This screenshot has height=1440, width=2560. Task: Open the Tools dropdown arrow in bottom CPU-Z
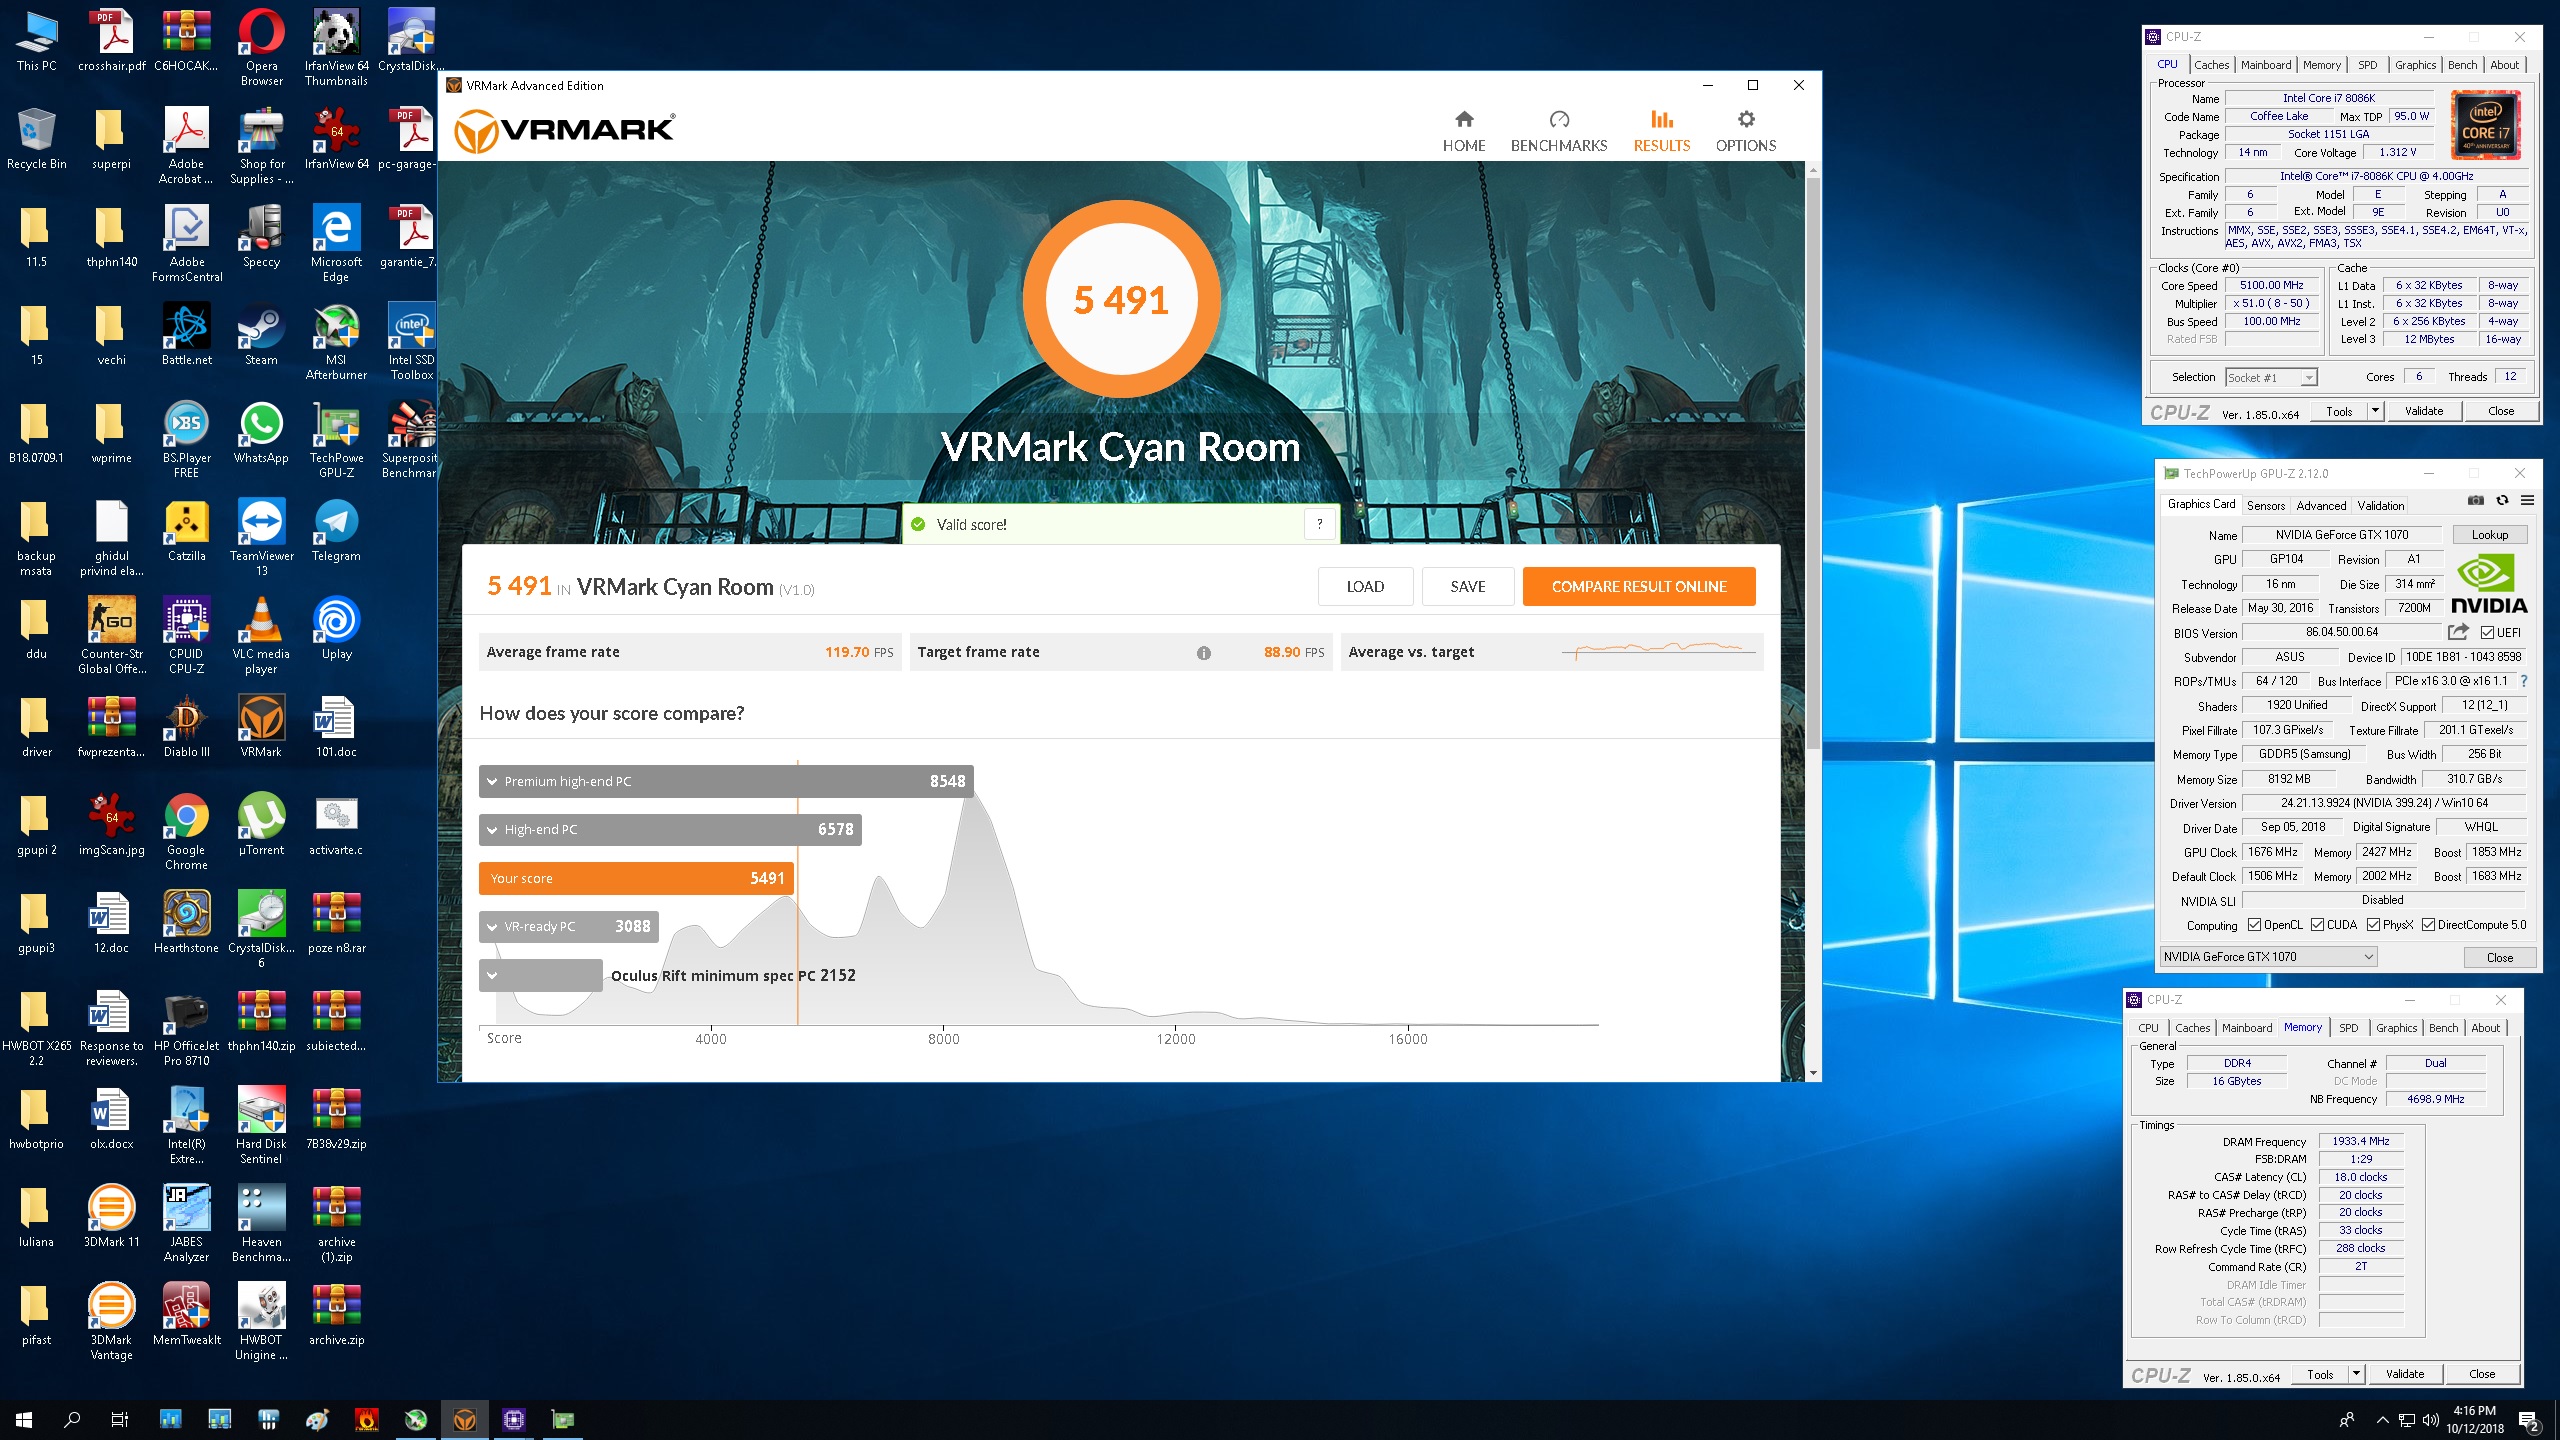tap(2356, 1374)
